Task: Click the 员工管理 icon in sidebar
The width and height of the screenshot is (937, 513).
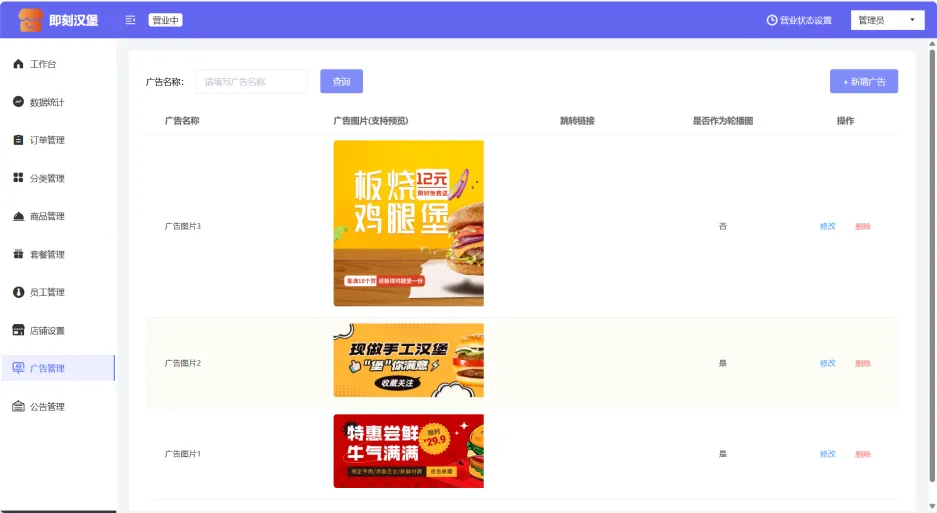Action: point(18,292)
